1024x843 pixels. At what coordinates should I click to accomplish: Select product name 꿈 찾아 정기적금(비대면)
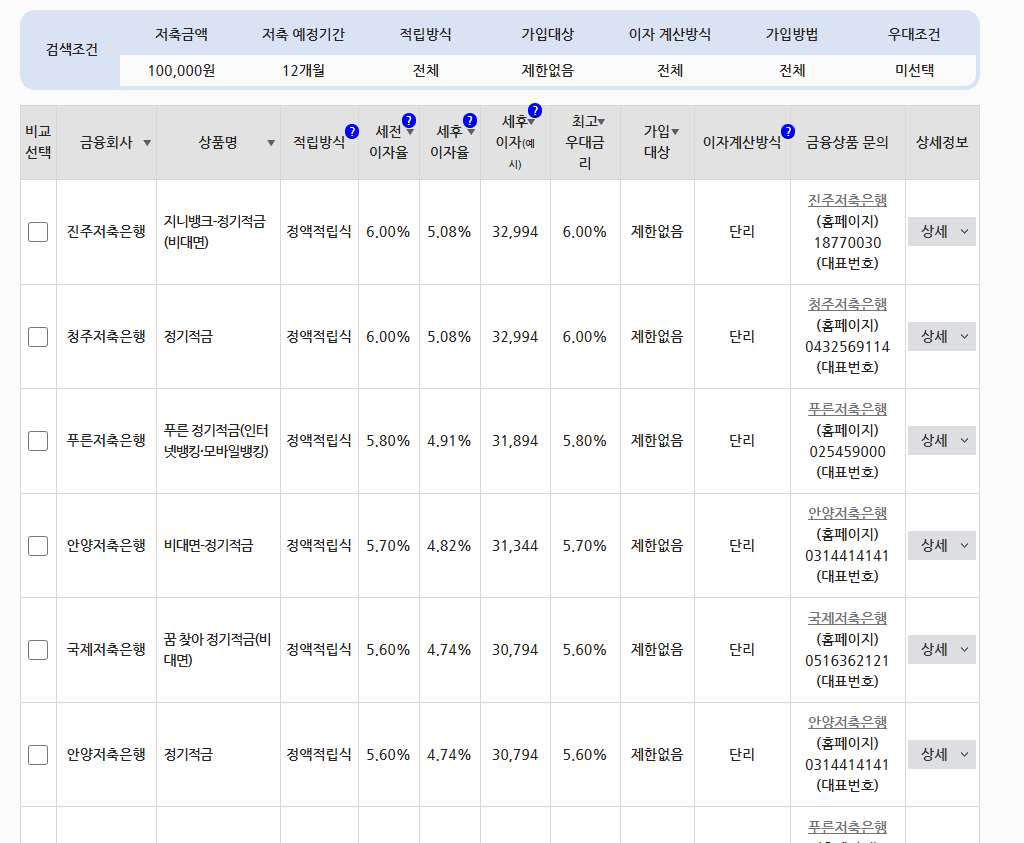[217, 650]
